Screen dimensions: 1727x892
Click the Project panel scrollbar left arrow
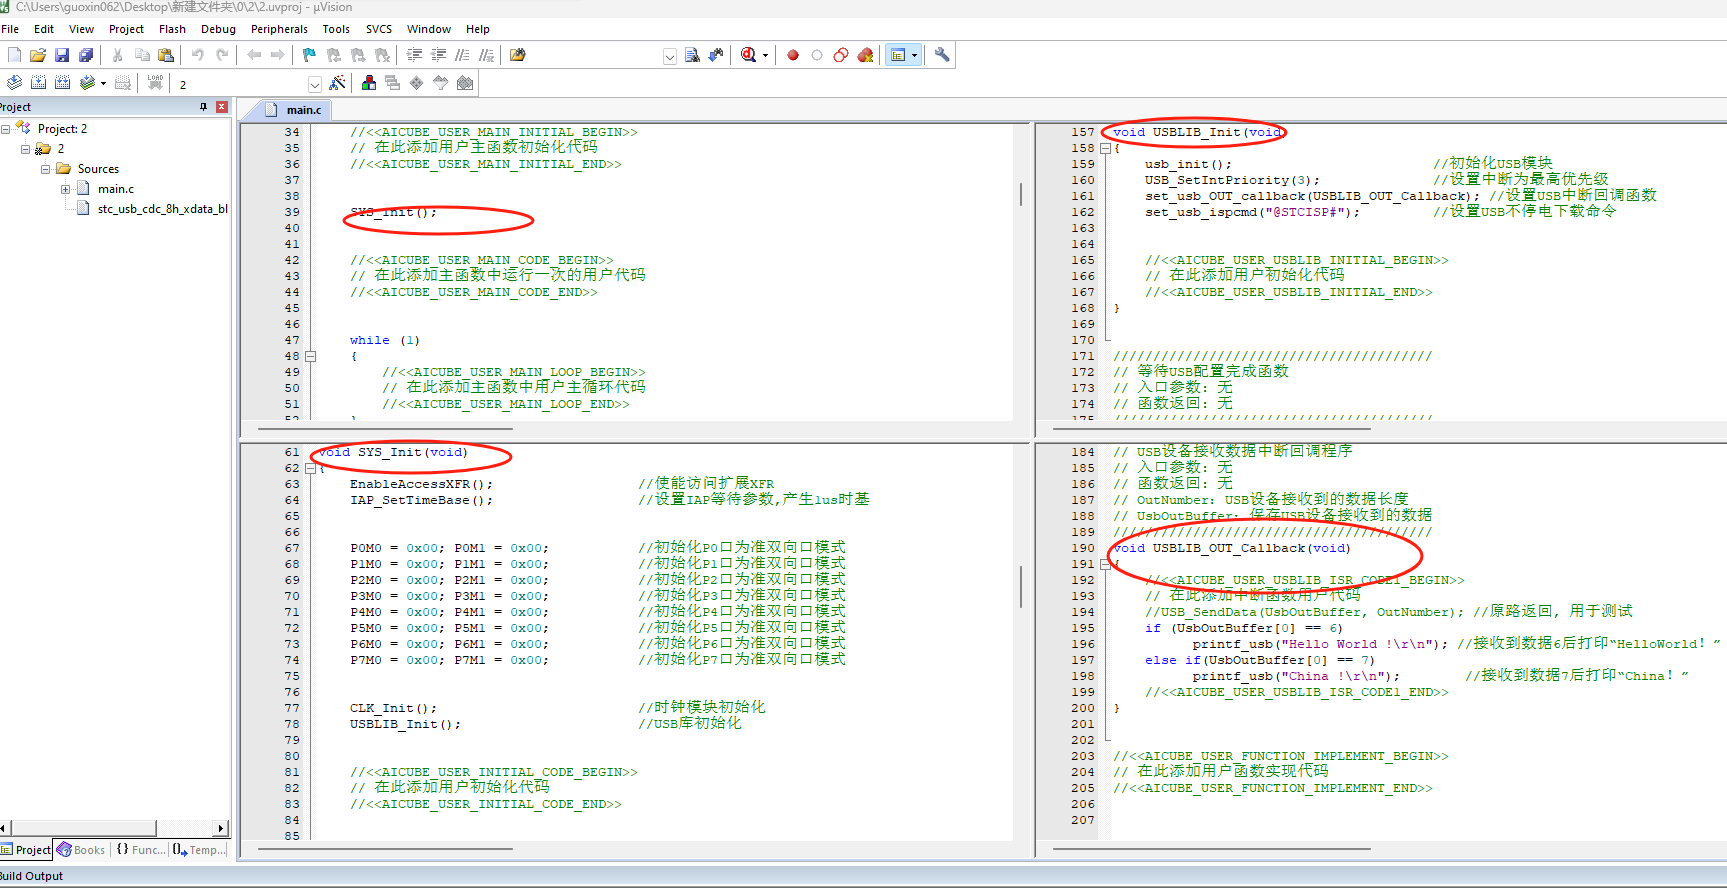pyautogui.click(x=4, y=828)
